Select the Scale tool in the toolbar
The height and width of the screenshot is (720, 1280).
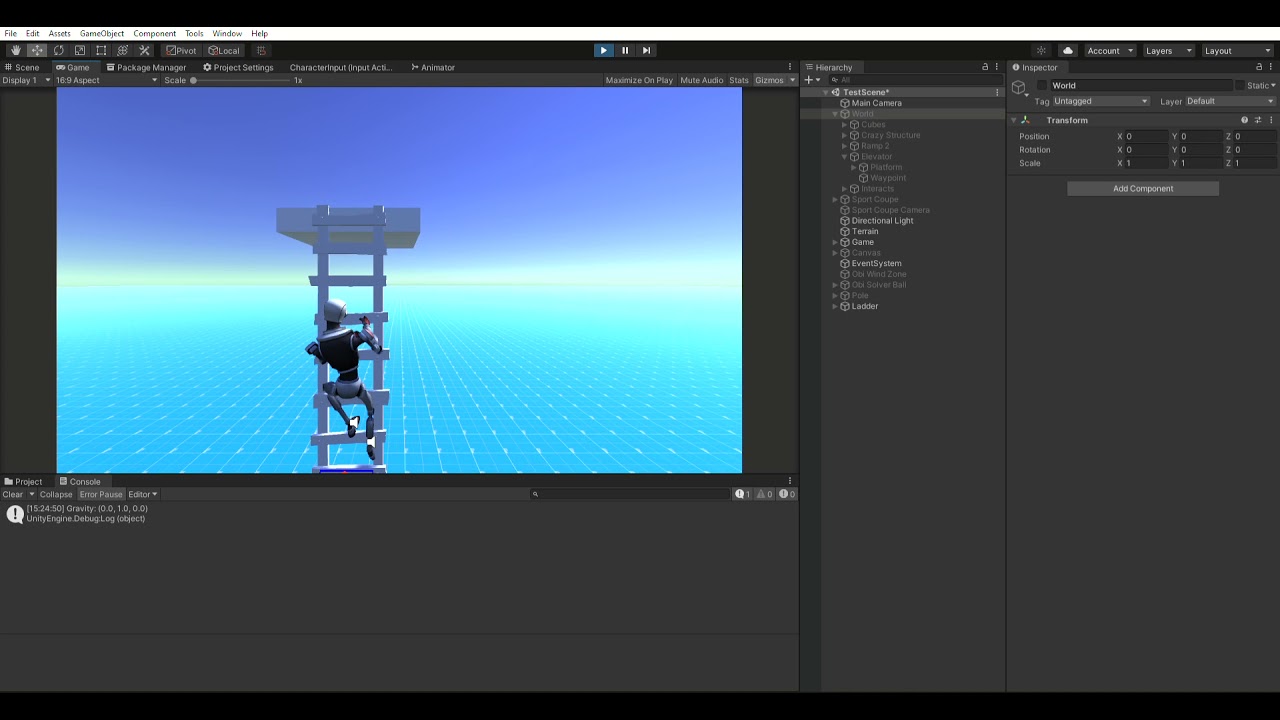pyautogui.click(x=80, y=50)
